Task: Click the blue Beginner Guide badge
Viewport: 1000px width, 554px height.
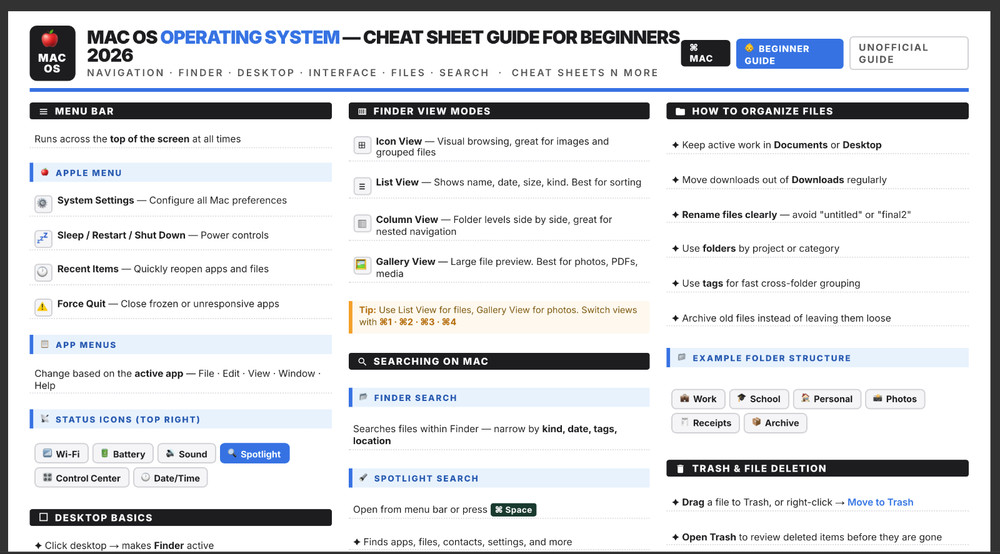Action: click(x=790, y=54)
